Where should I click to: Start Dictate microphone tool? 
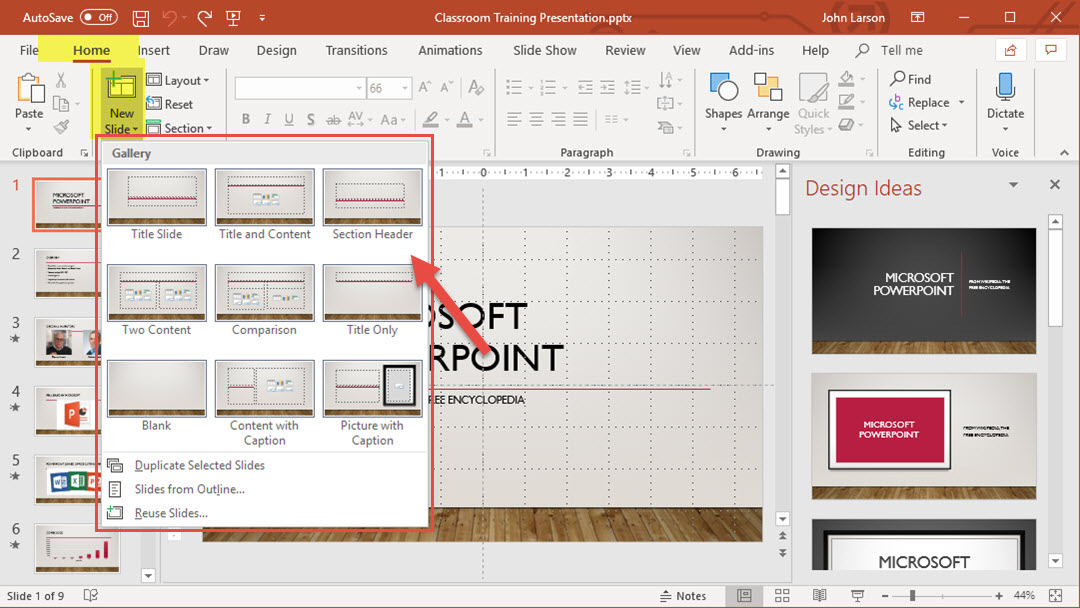point(1005,88)
